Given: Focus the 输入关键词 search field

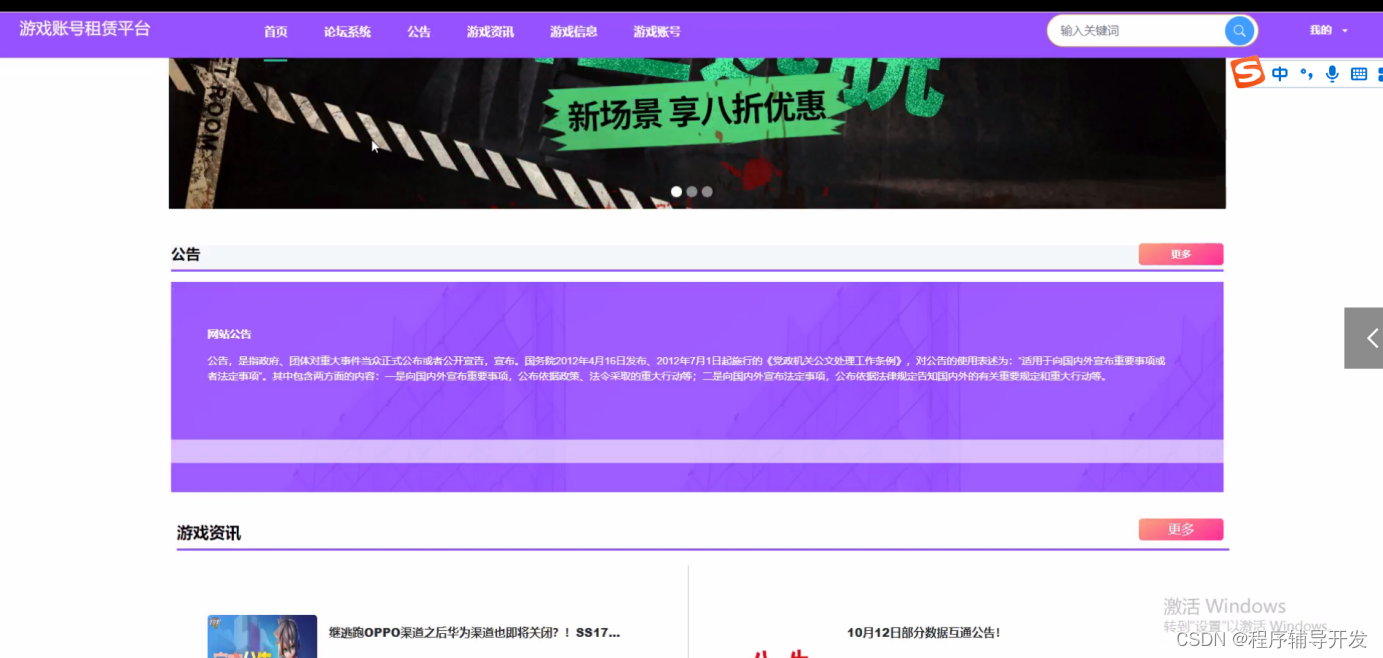Looking at the screenshot, I should 1138,31.
